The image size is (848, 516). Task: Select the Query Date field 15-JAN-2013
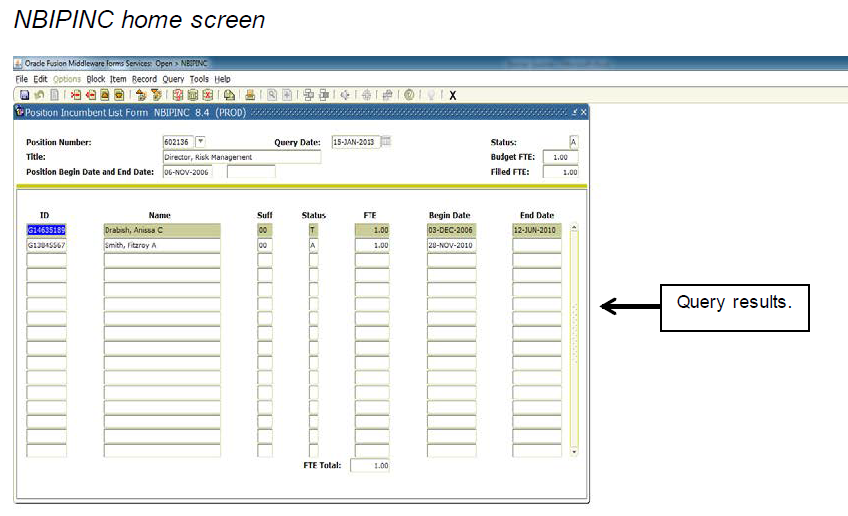click(x=353, y=142)
